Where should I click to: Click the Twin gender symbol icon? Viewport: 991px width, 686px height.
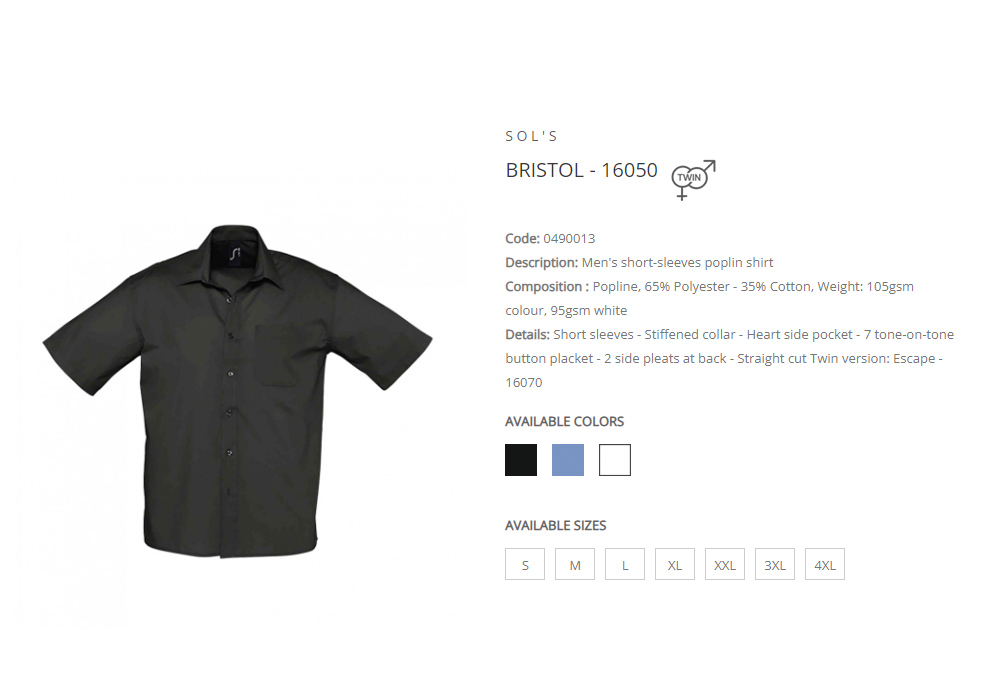point(693,180)
